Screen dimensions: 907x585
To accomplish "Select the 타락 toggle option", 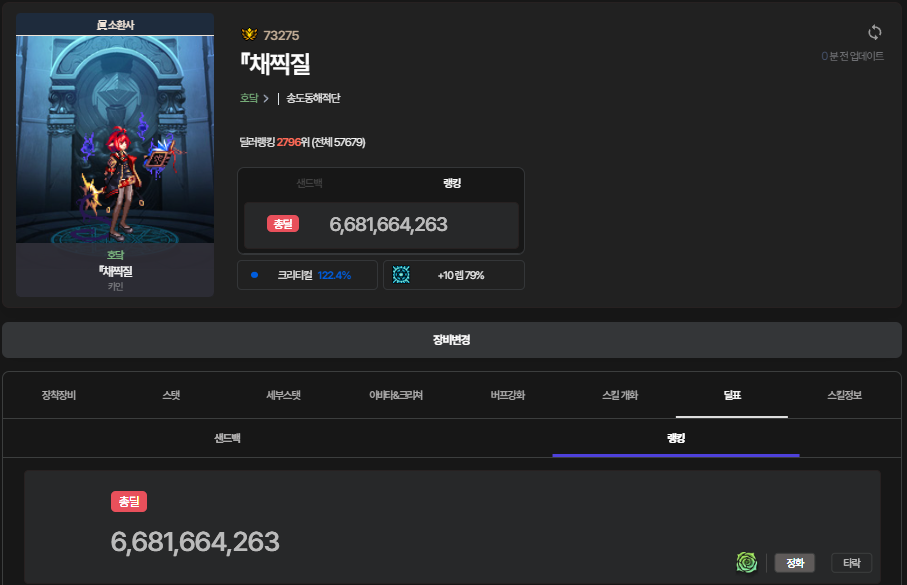I will (x=851, y=562).
